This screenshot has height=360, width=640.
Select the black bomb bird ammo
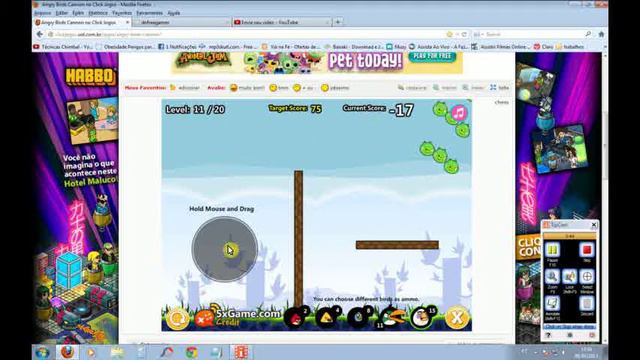pos(358,318)
